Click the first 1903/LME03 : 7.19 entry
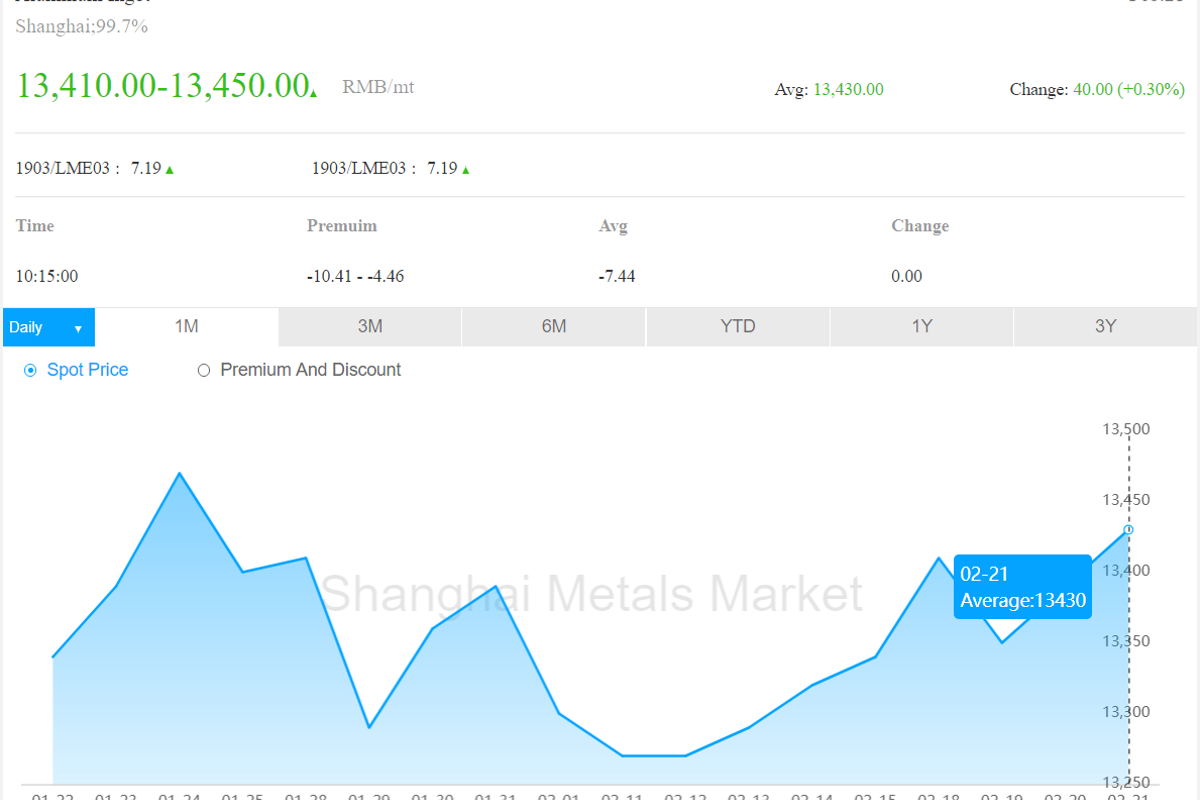Screen dimensions: 1200x800 pos(95,169)
